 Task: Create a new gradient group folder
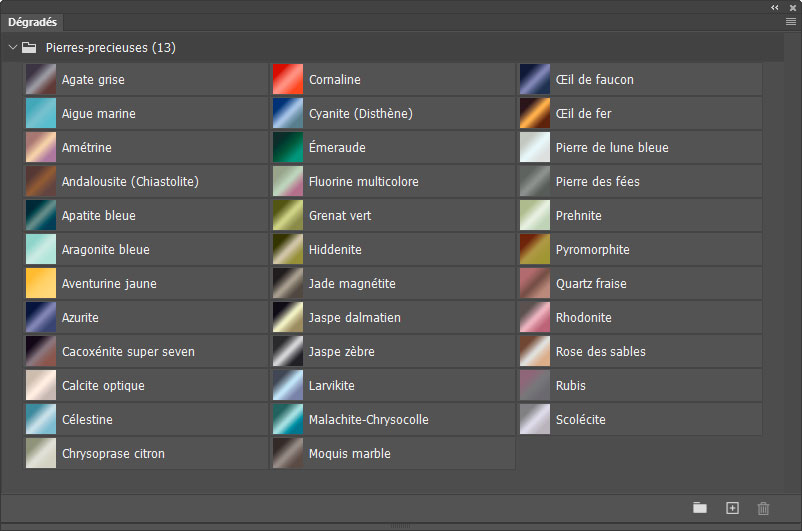tap(700, 508)
